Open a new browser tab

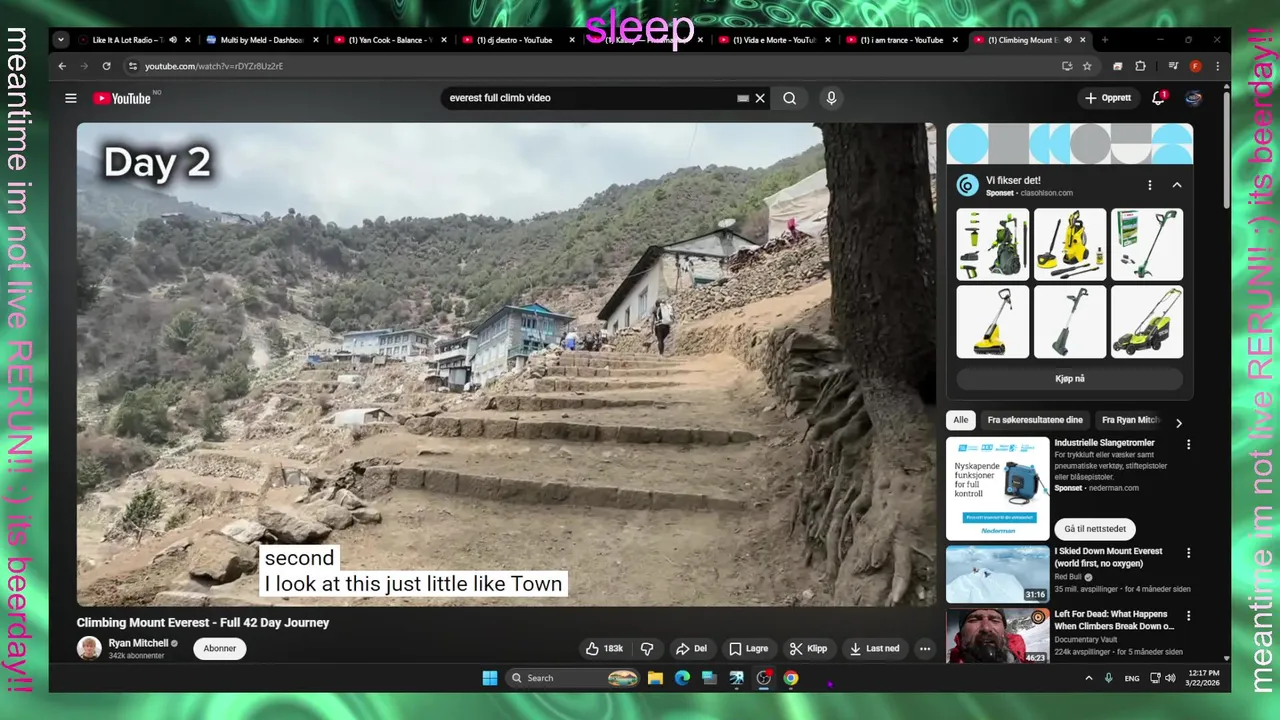(x=1104, y=40)
